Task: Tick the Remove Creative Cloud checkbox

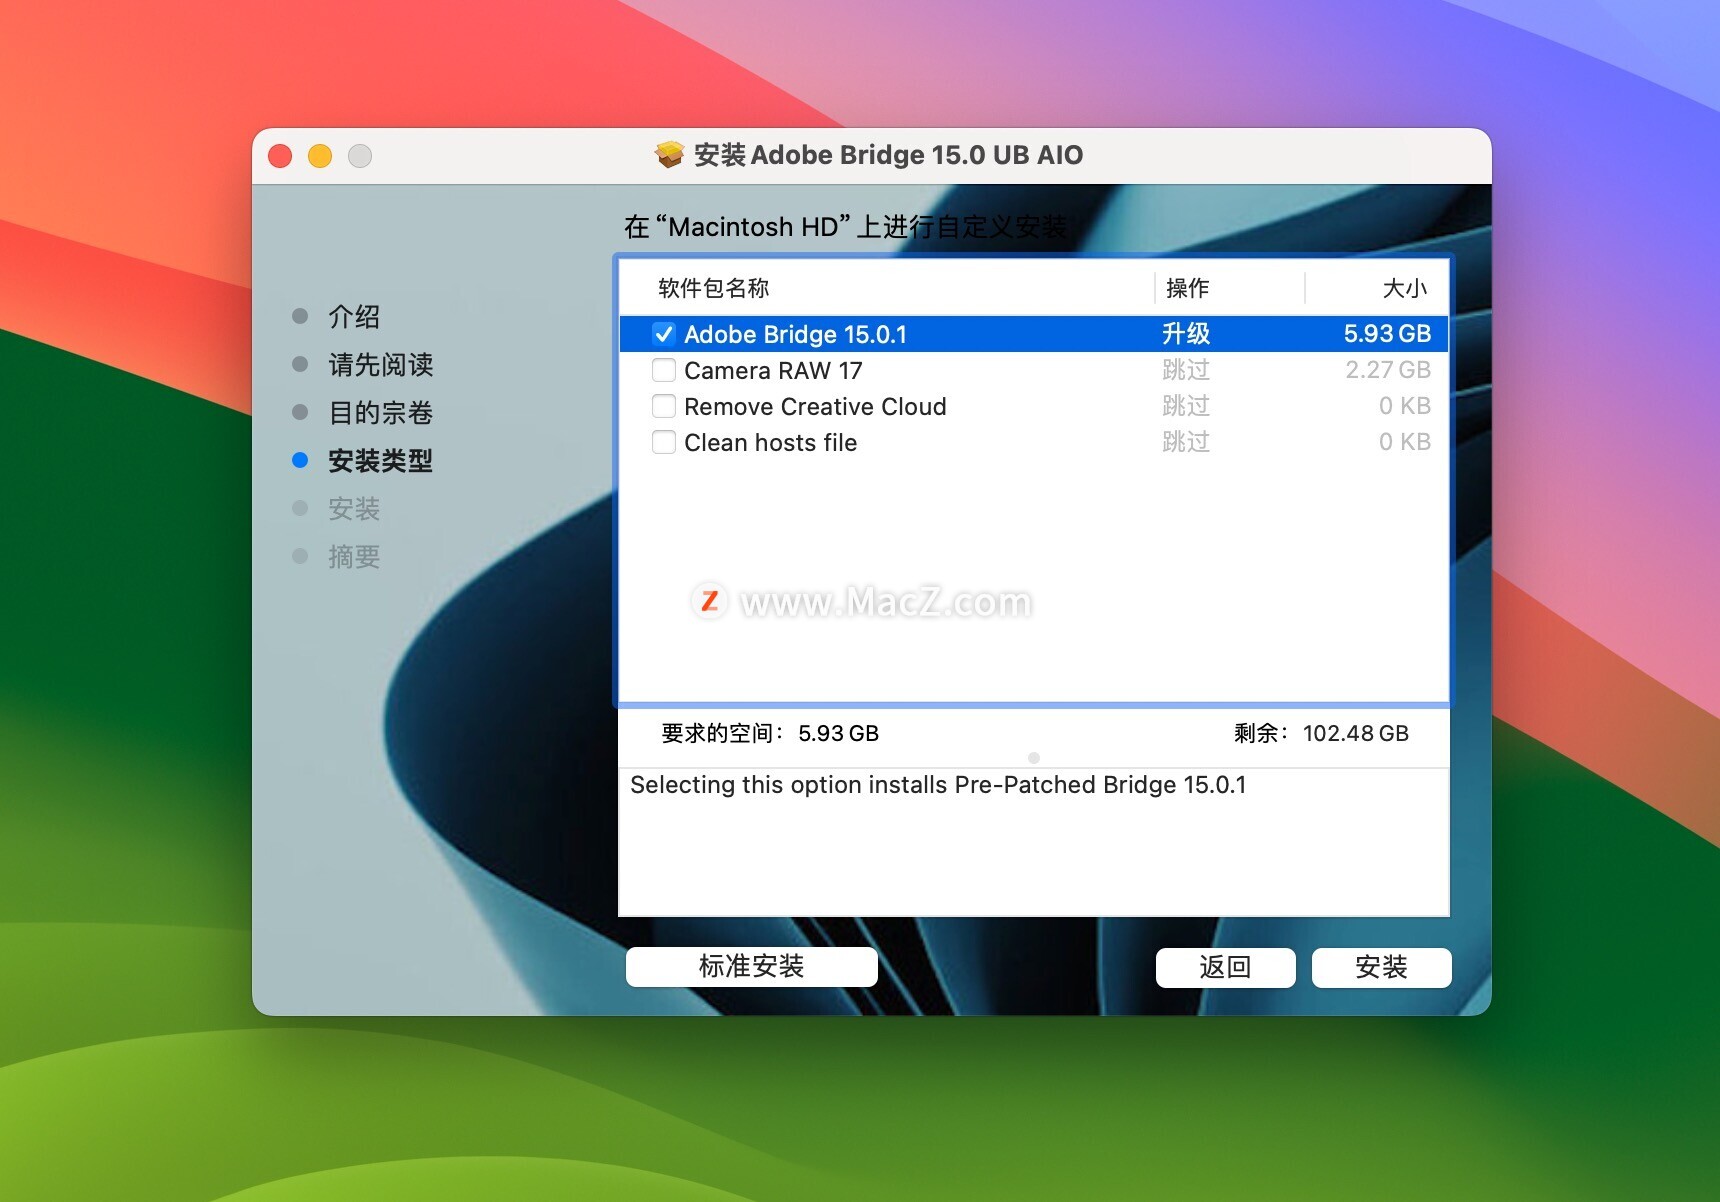Action: point(664,406)
